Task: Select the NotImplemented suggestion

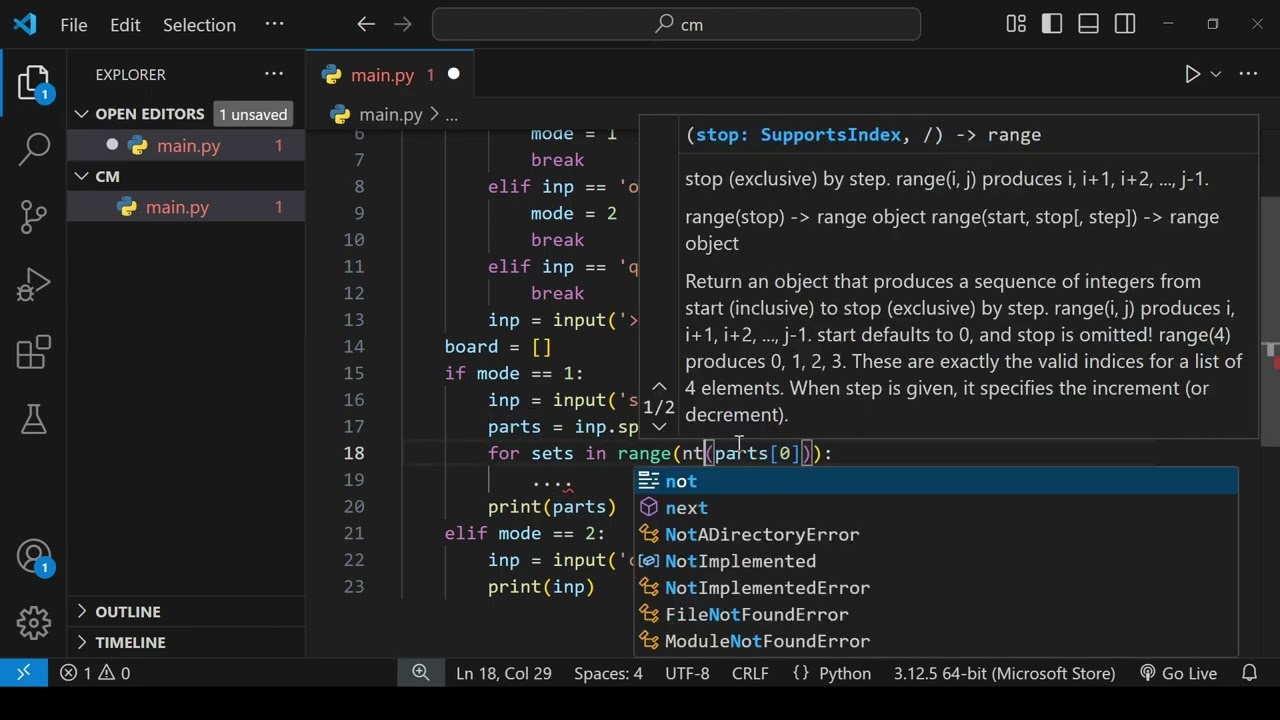Action: tap(936, 561)
